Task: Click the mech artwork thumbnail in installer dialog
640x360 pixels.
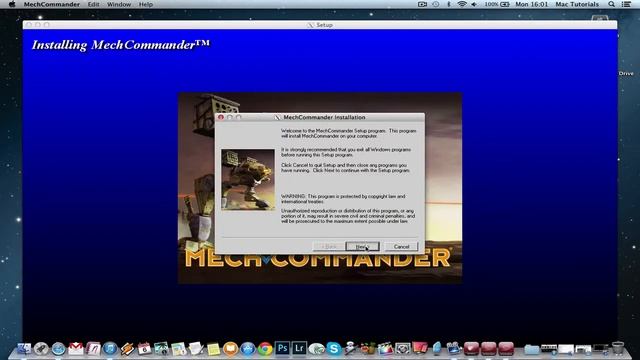Action: [x=248, y=180]
